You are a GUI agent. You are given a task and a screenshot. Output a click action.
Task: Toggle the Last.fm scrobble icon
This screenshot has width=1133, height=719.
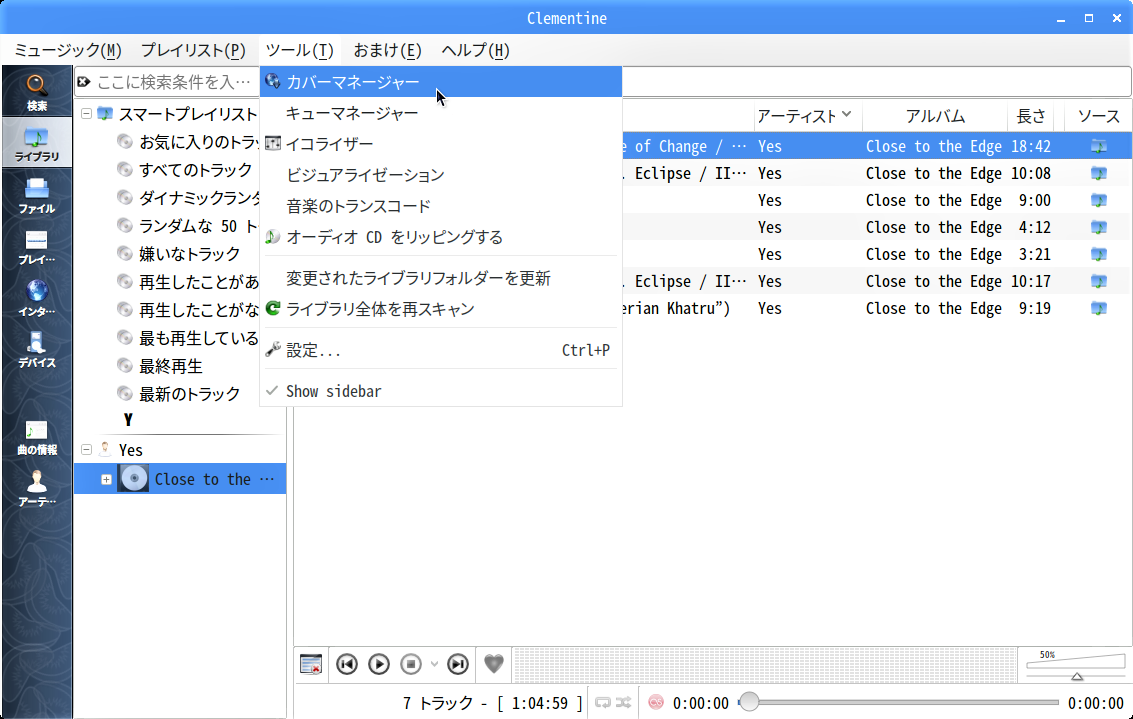[x=656, y=702]
